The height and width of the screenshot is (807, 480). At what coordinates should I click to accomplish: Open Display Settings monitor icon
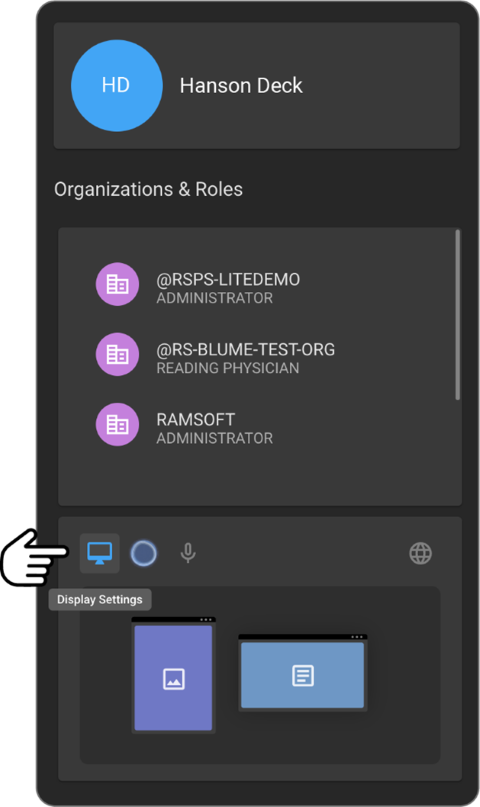[x=100, y=553]
